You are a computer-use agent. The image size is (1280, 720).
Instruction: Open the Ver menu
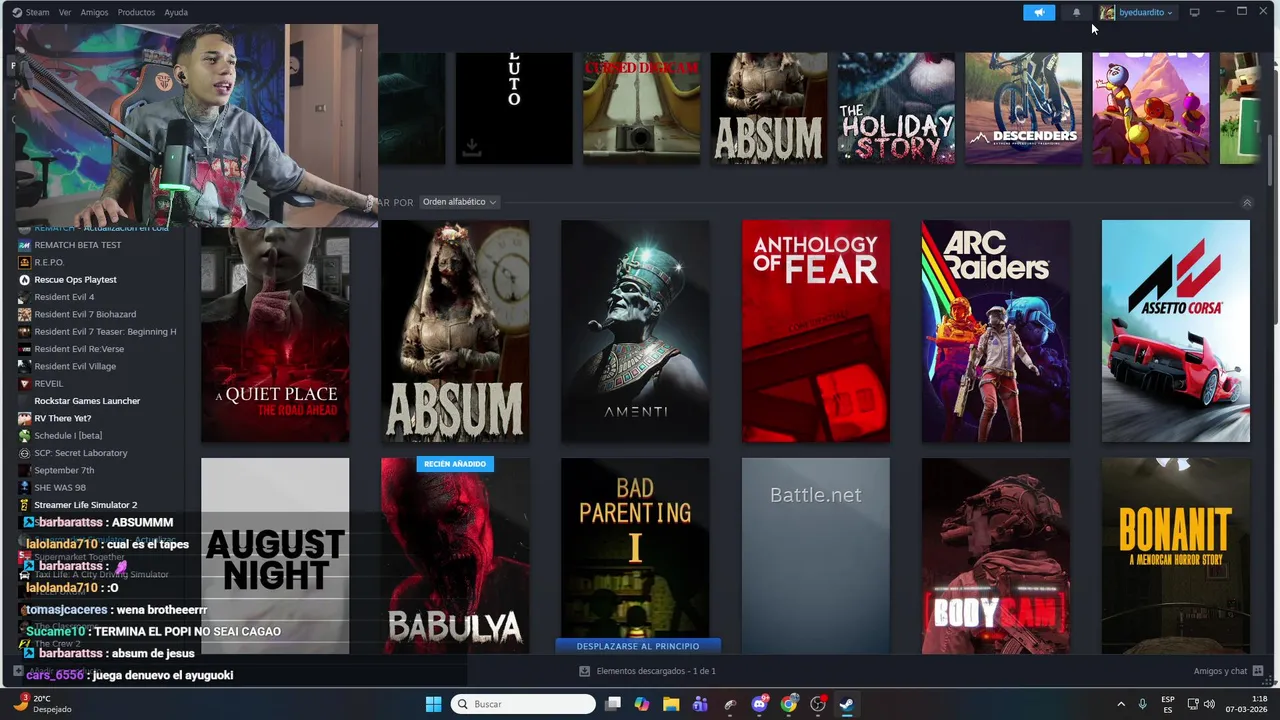pos(65,12)
